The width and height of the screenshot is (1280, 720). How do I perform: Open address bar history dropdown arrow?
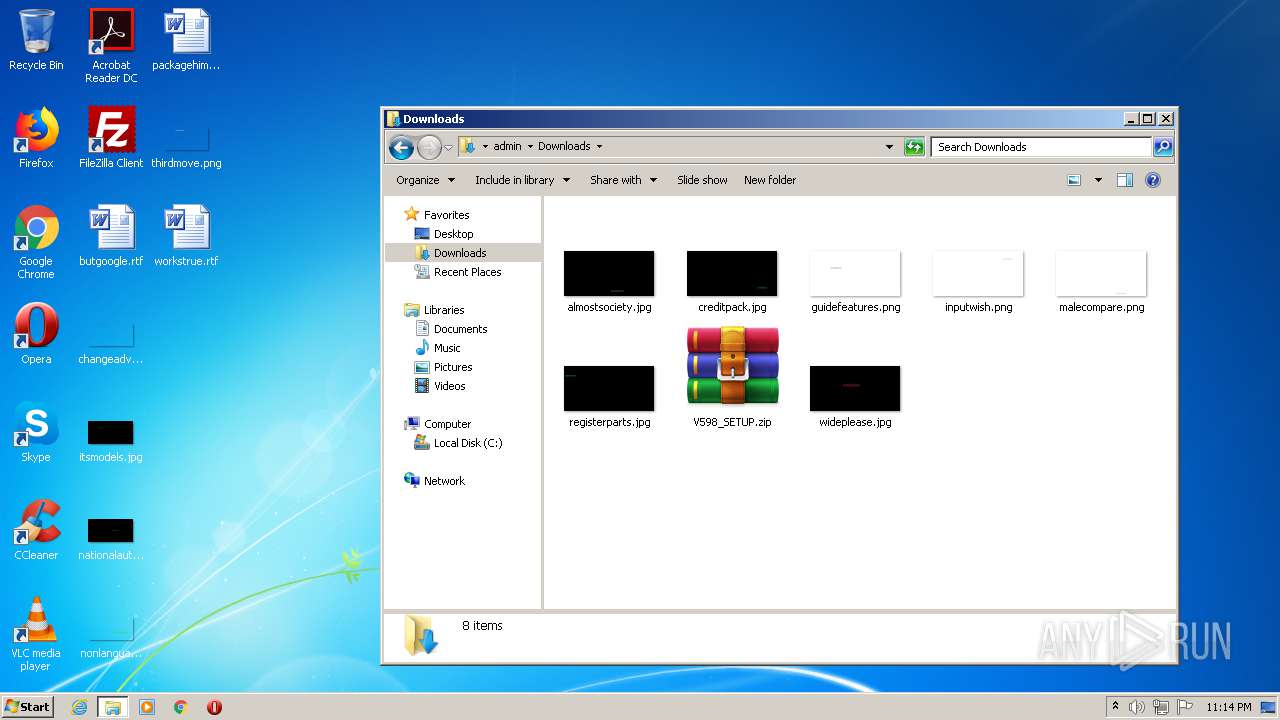889,147
